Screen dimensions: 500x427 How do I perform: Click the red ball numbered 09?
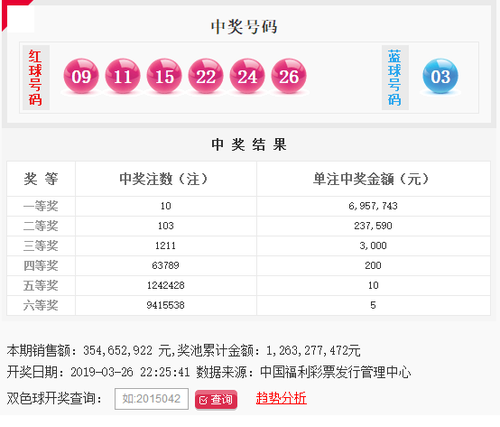(x=81, y=76)
